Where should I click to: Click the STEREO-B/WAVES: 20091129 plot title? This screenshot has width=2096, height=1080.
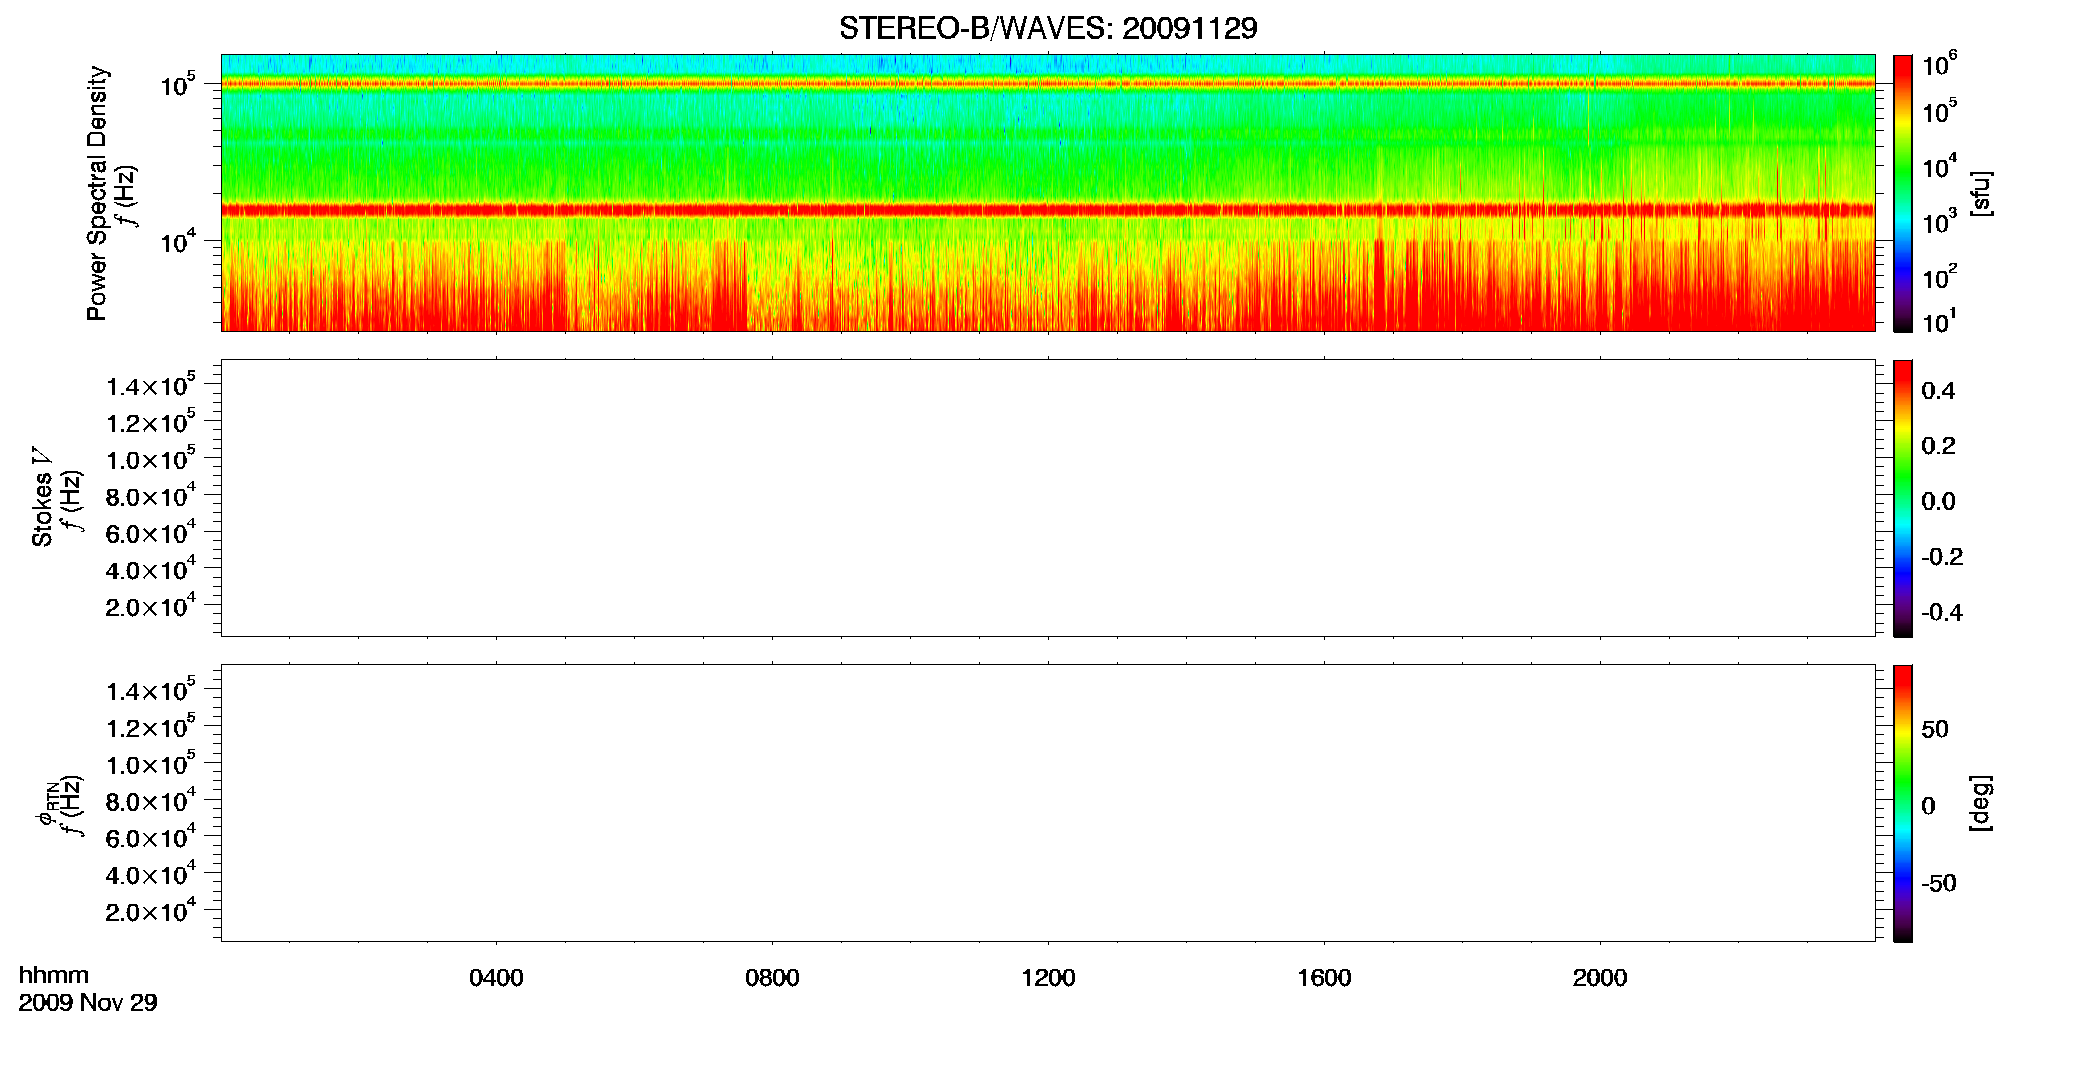[1048, 28]
